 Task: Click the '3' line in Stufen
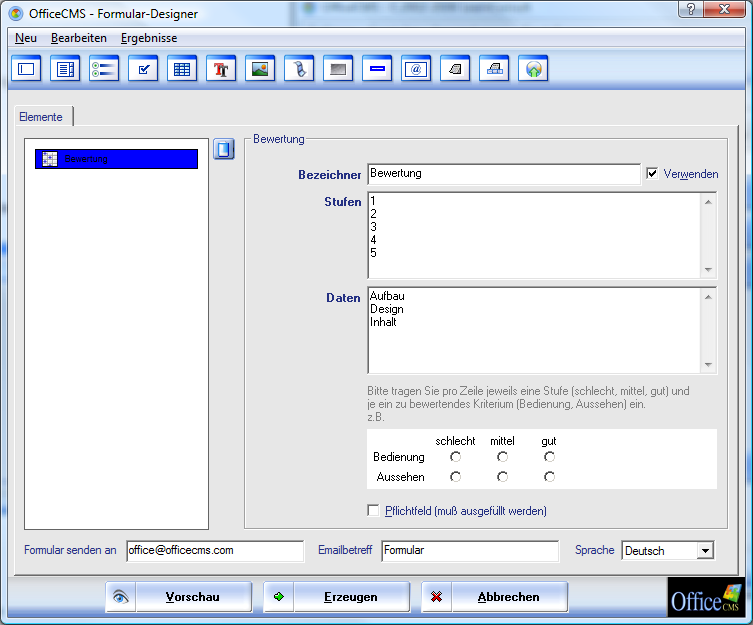tap(374, 227)
